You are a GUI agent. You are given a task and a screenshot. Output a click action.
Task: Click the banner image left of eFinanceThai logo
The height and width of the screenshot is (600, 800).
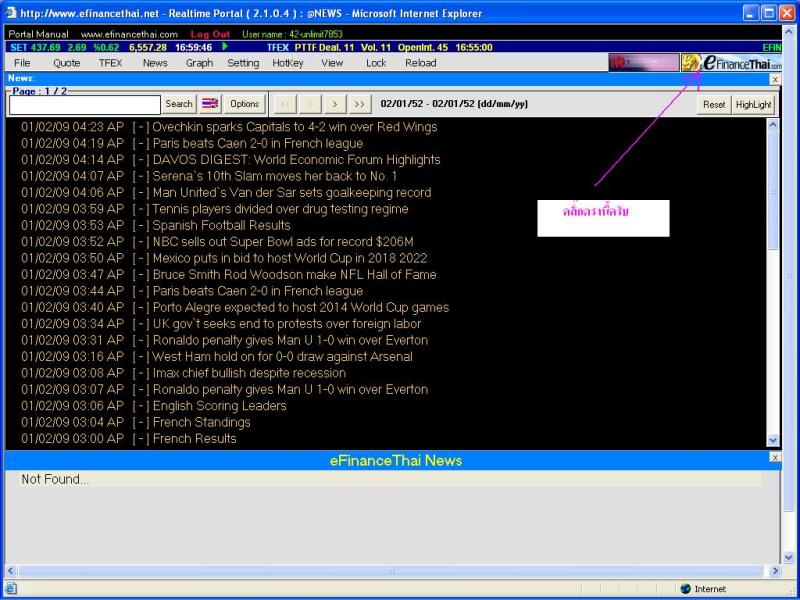pos(643,63)
